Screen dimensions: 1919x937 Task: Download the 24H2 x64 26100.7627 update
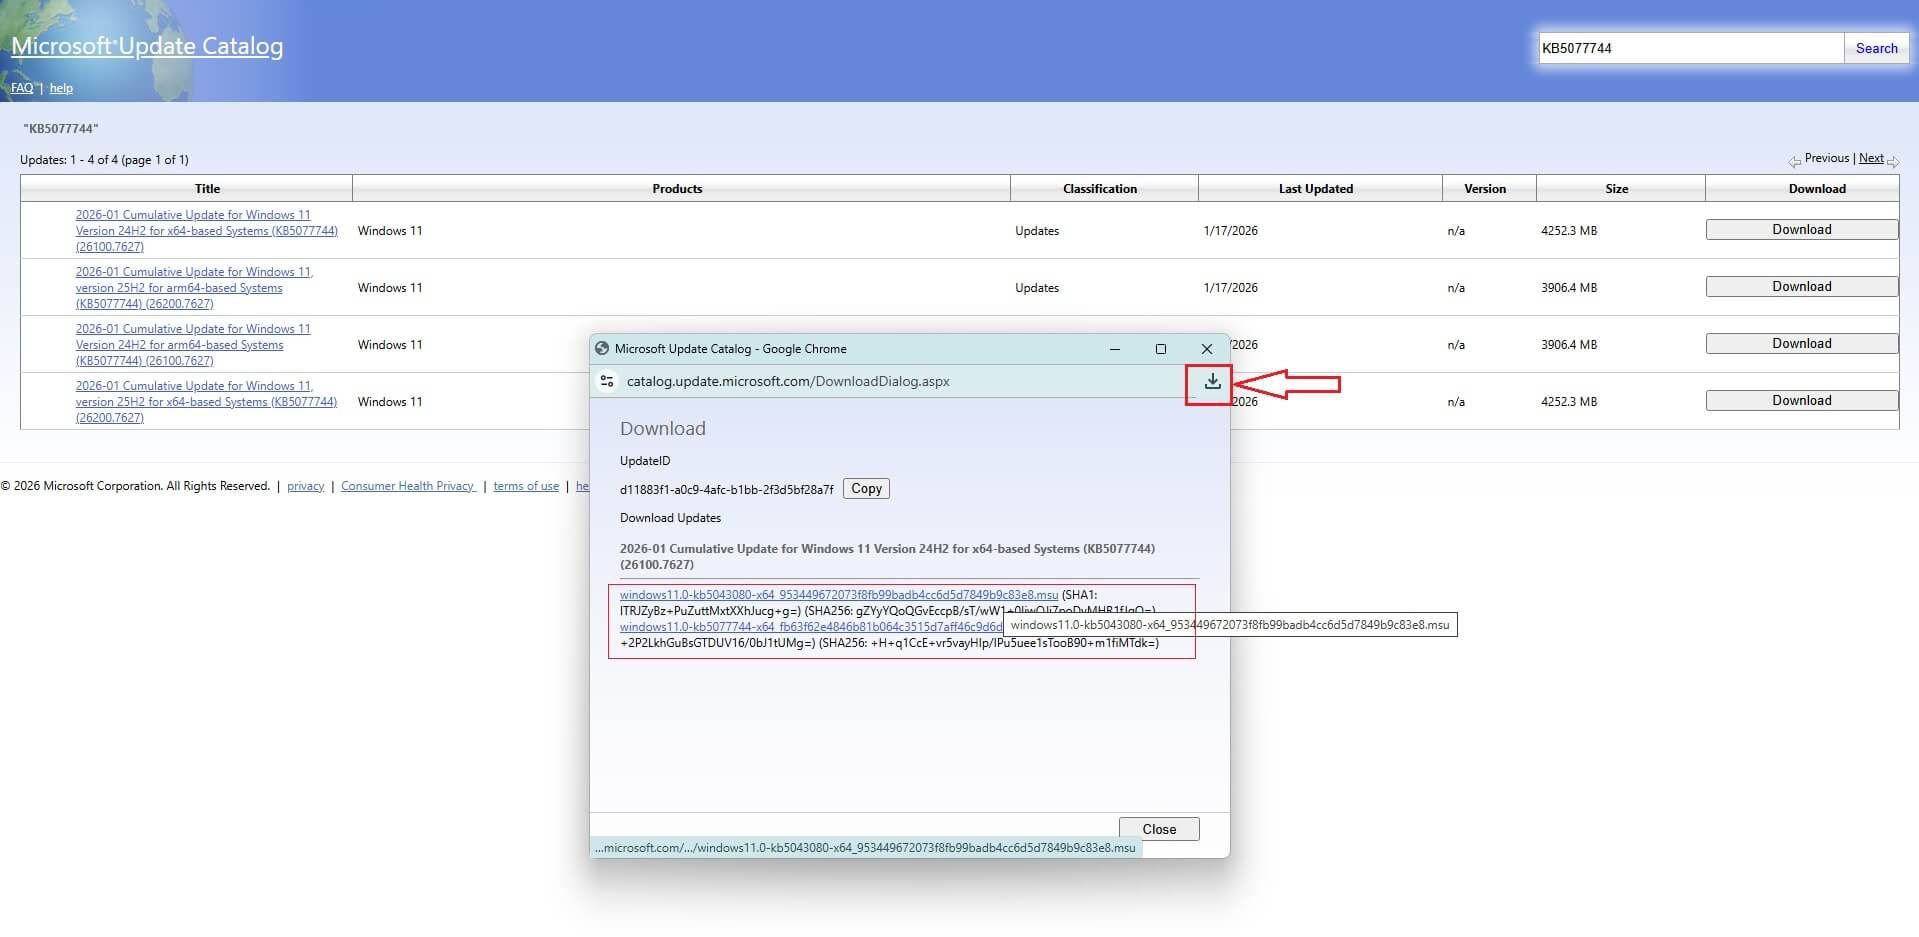point(1801,229)
